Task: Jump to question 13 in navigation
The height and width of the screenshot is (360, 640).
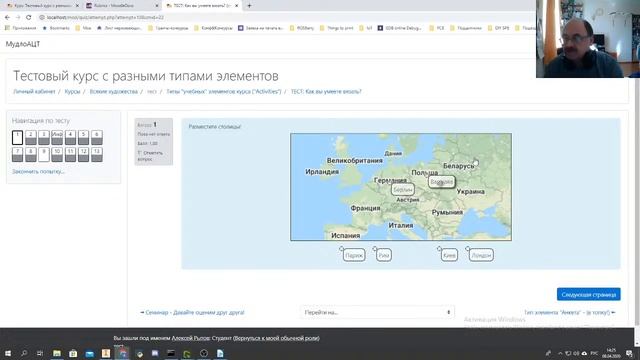Action: point(97,155)
